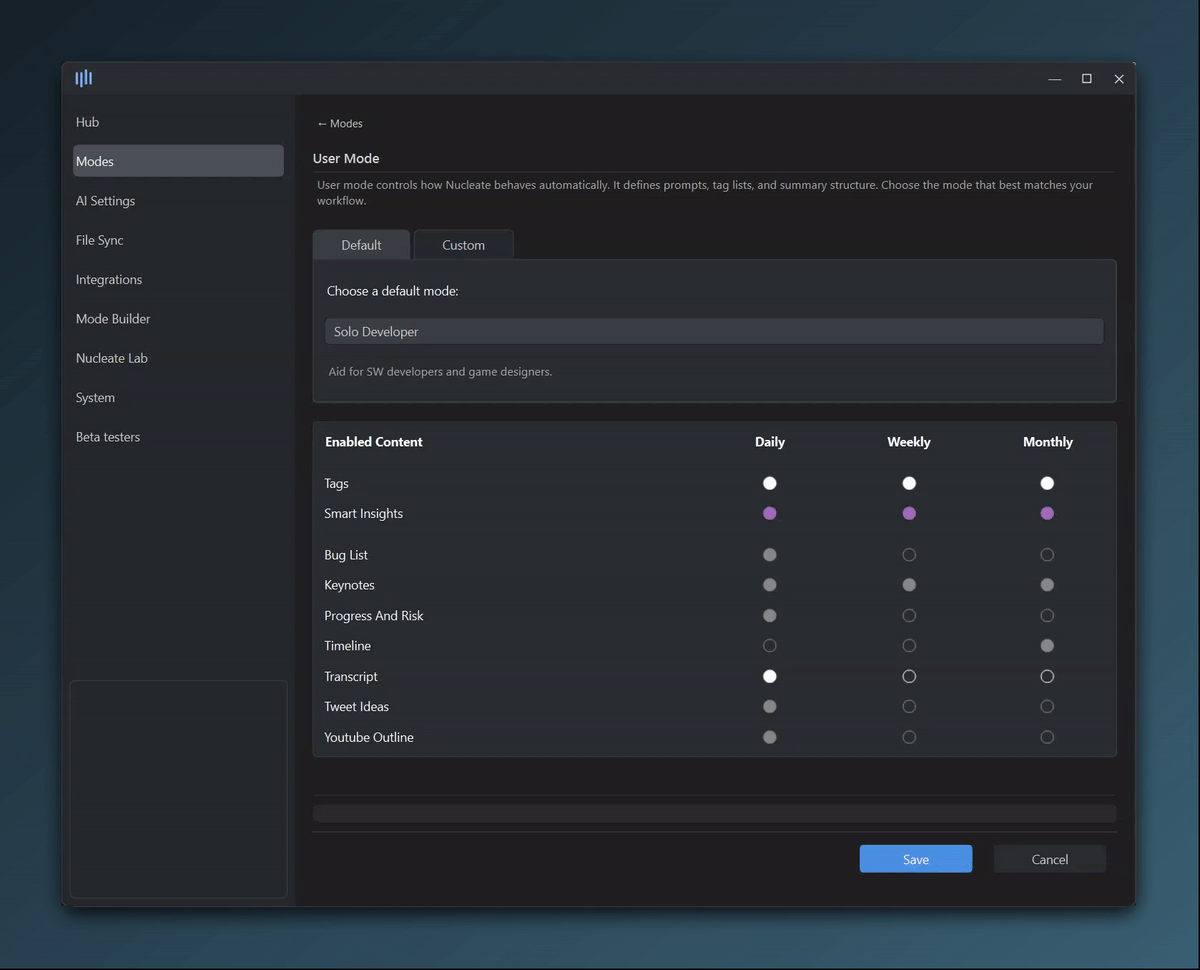The height and width of the screenshot is (970, 1200).
Task: Cancel the mode changes
Action: pyautogui.click(x=1050, y=859)
